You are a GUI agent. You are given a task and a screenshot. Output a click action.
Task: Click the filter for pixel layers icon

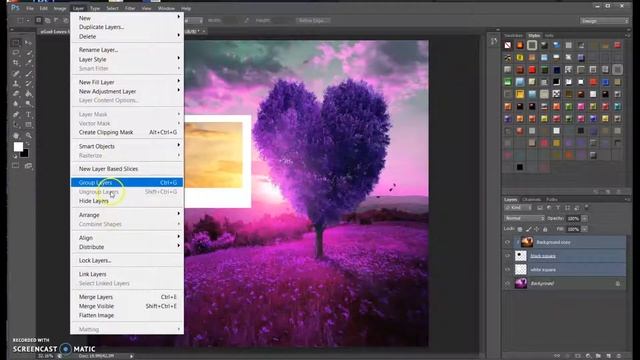(540, 208)
